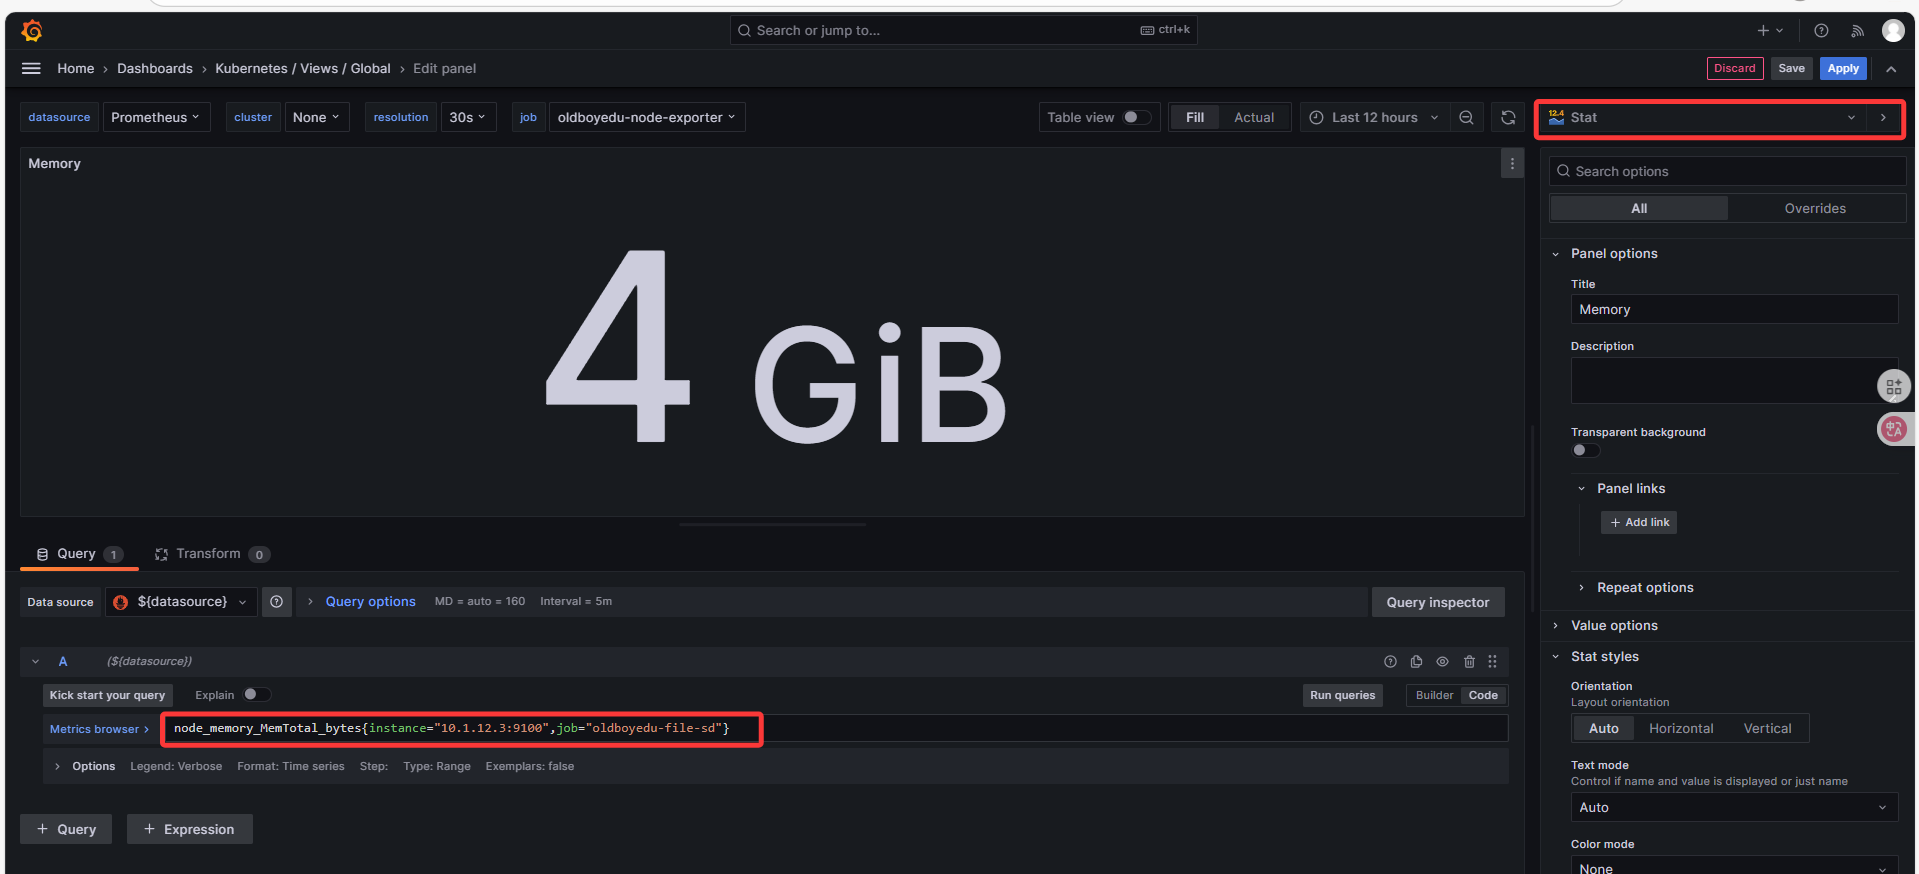The image size is (1919, 874).
Task: Open the help question mark icon
Action: (x=1821, y=31)
